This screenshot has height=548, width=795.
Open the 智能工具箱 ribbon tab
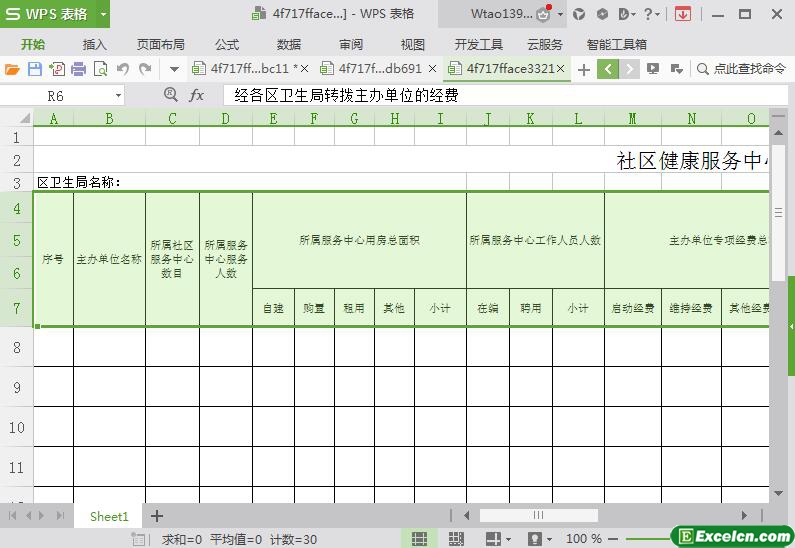pos(617,45)
